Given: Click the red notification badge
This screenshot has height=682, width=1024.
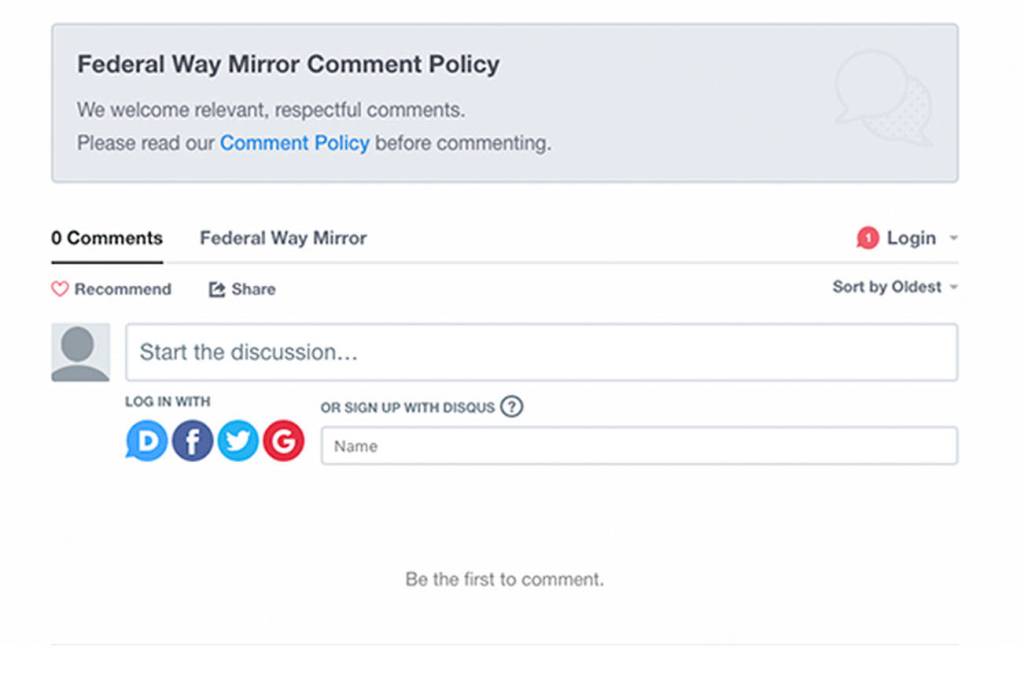Looking at the screenshot, I should pyautogui.click(x=867, y=238).
